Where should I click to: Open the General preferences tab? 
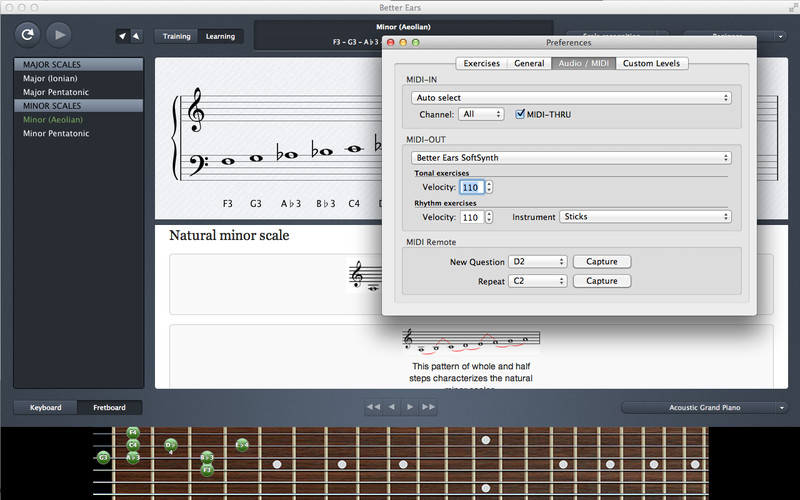tap(529, 63)
